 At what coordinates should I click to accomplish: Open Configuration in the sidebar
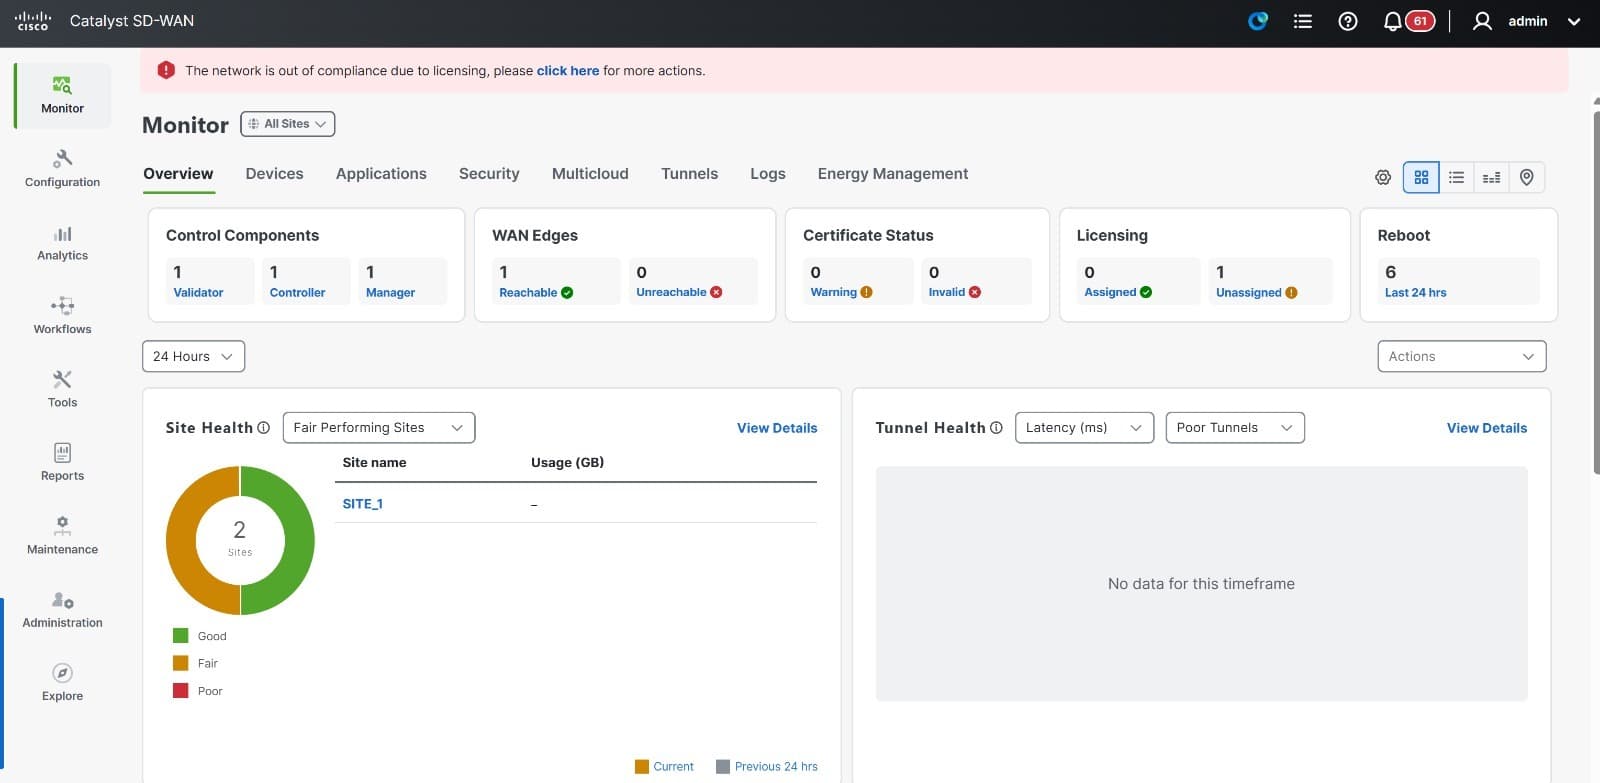click(x=62, y=169)
